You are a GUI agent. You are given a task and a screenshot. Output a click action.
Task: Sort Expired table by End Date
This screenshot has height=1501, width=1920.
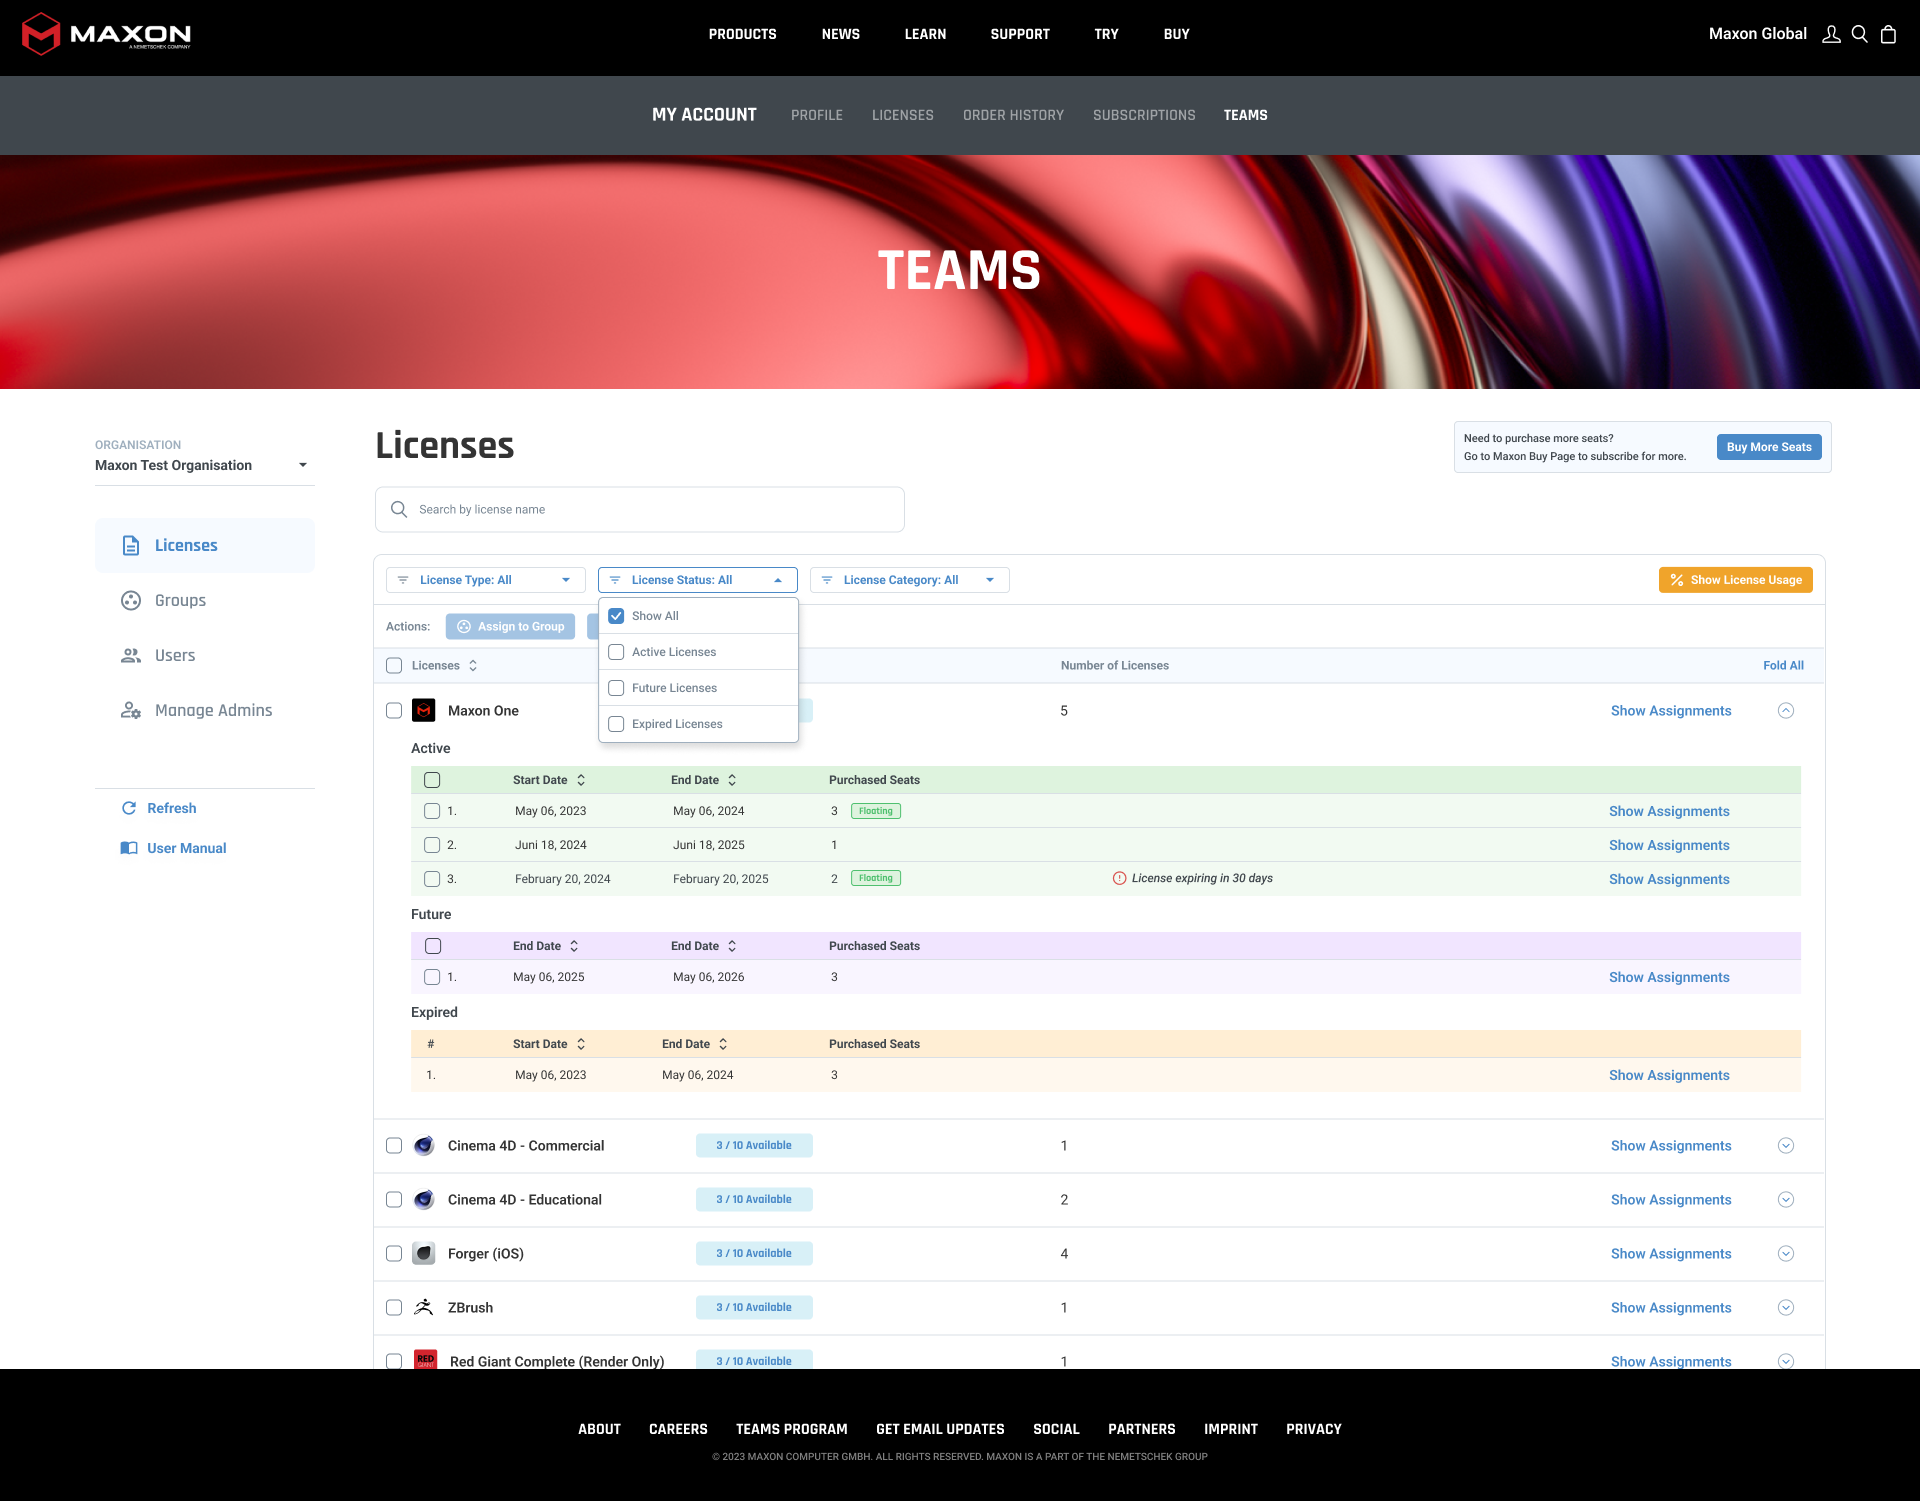pyautogui.click(x=723, y=1044)
